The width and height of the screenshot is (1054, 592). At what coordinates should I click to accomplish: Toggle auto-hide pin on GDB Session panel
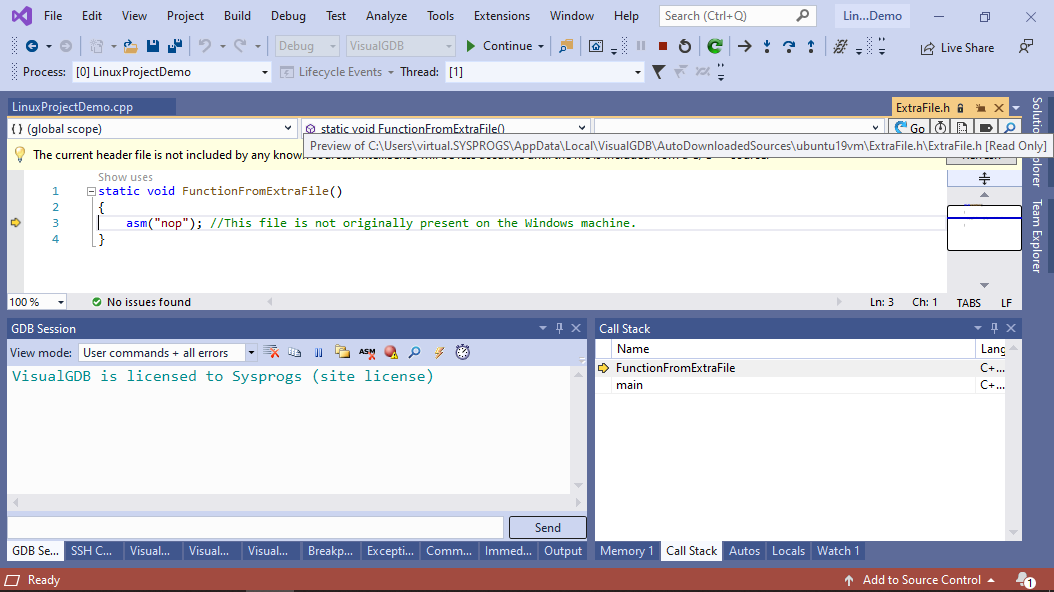point(559,328)
